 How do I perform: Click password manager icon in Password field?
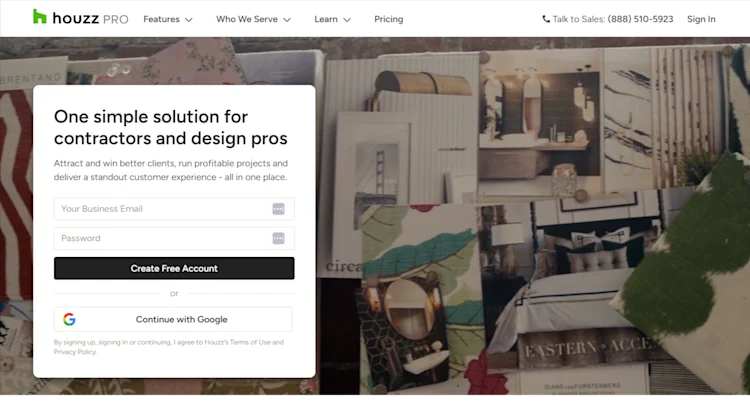pos(278,238)
